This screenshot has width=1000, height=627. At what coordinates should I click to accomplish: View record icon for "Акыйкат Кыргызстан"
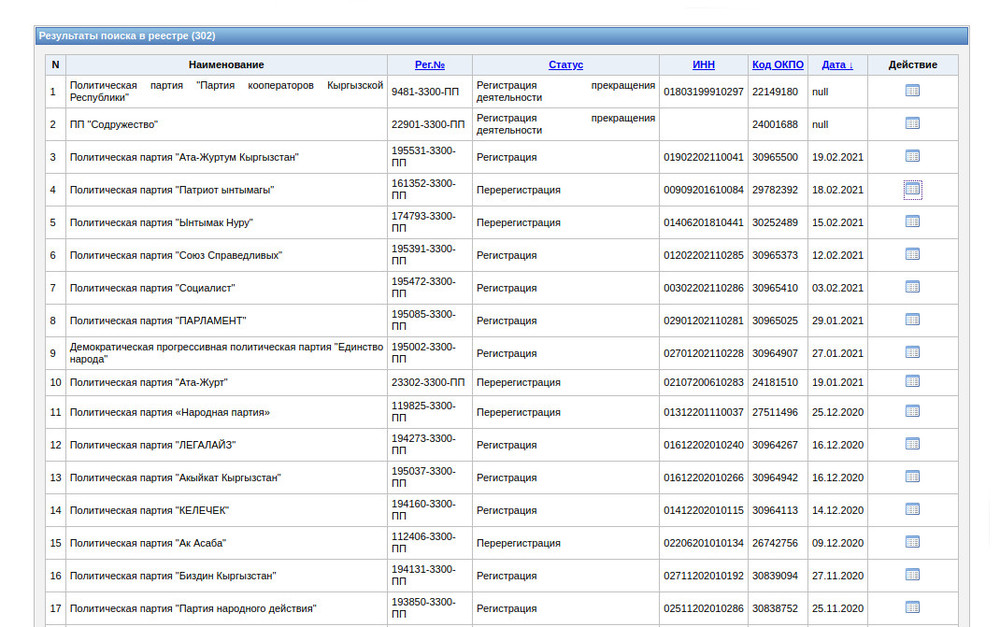913,476
